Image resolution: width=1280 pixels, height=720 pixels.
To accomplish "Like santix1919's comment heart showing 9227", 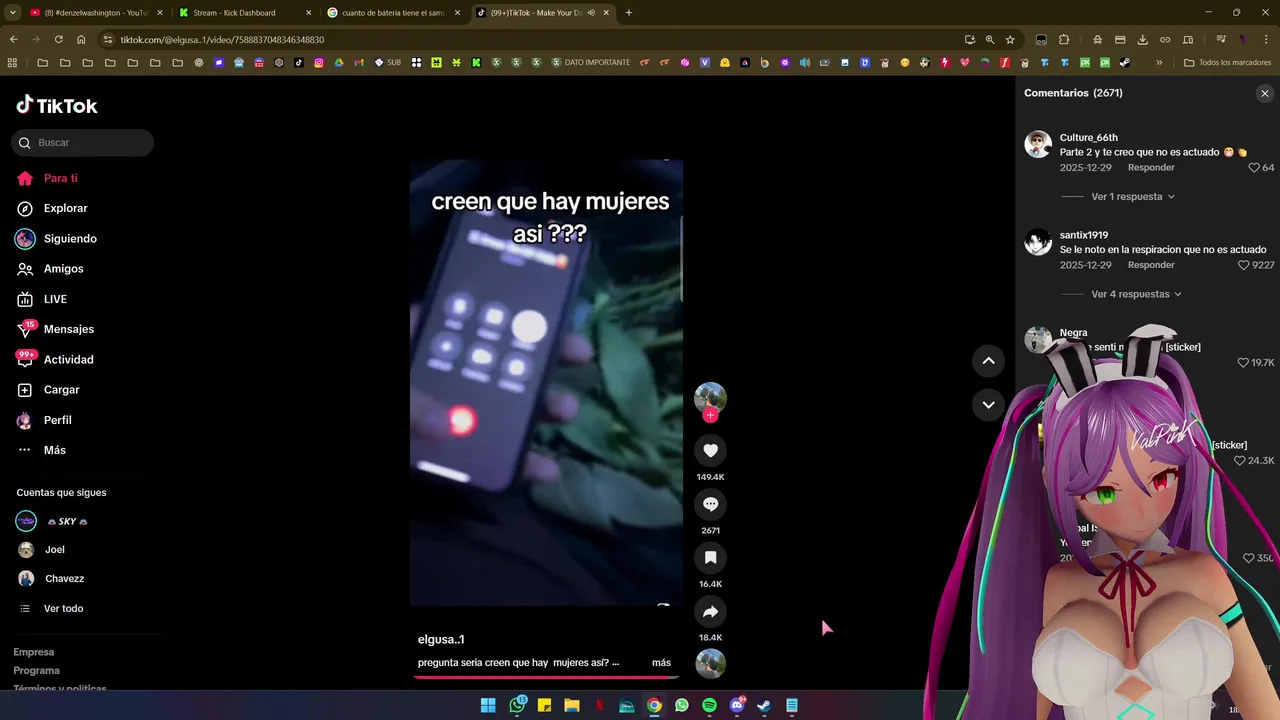I will [x=1244, y=265].
